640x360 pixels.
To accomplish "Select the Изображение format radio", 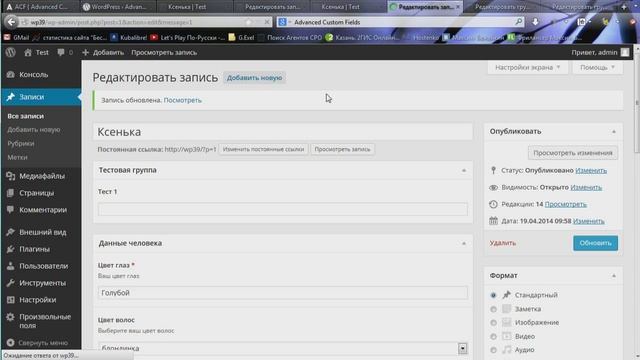I will coord(493,323).
